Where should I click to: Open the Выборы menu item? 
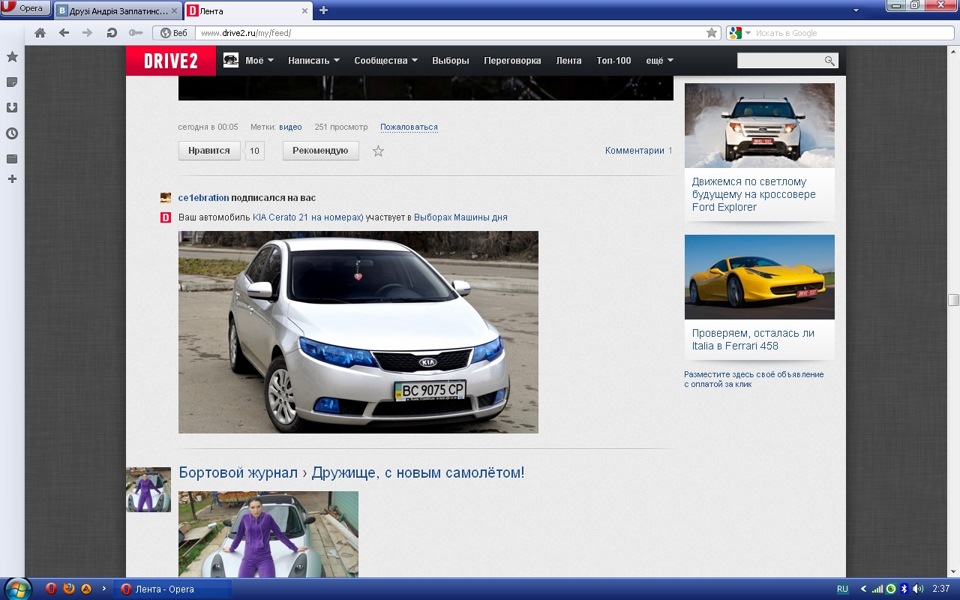[x=451, y=61]
